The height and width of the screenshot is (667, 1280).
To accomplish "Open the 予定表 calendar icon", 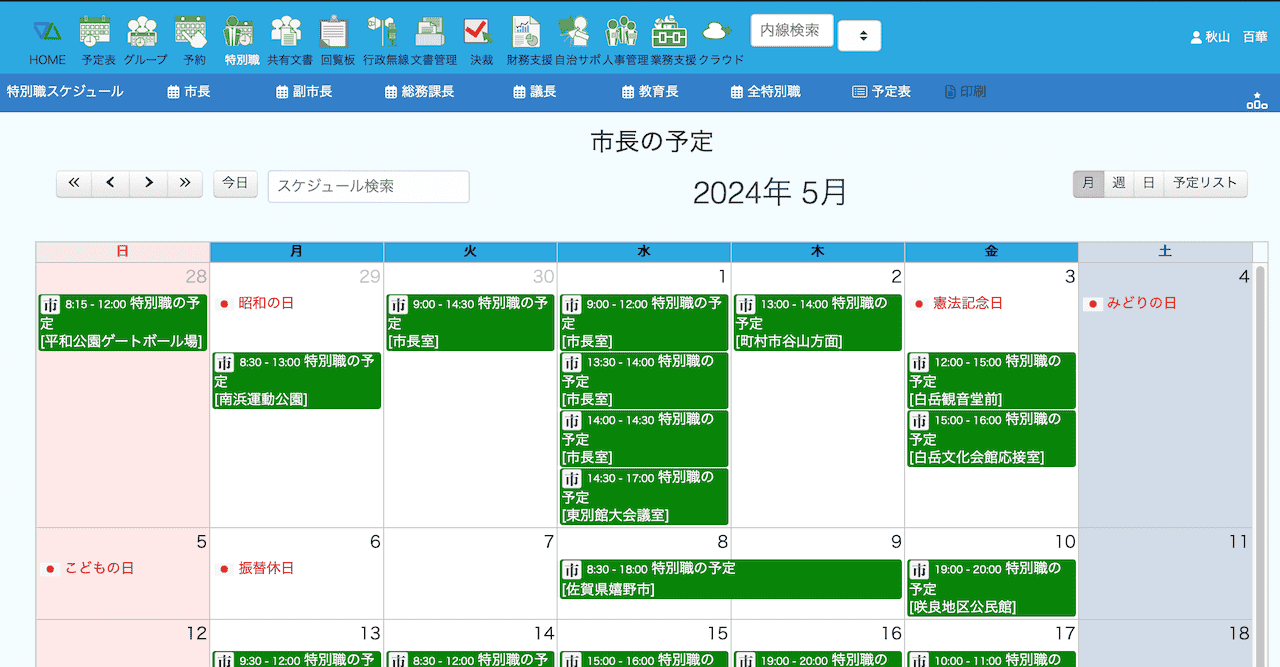I will click(98, 41).
